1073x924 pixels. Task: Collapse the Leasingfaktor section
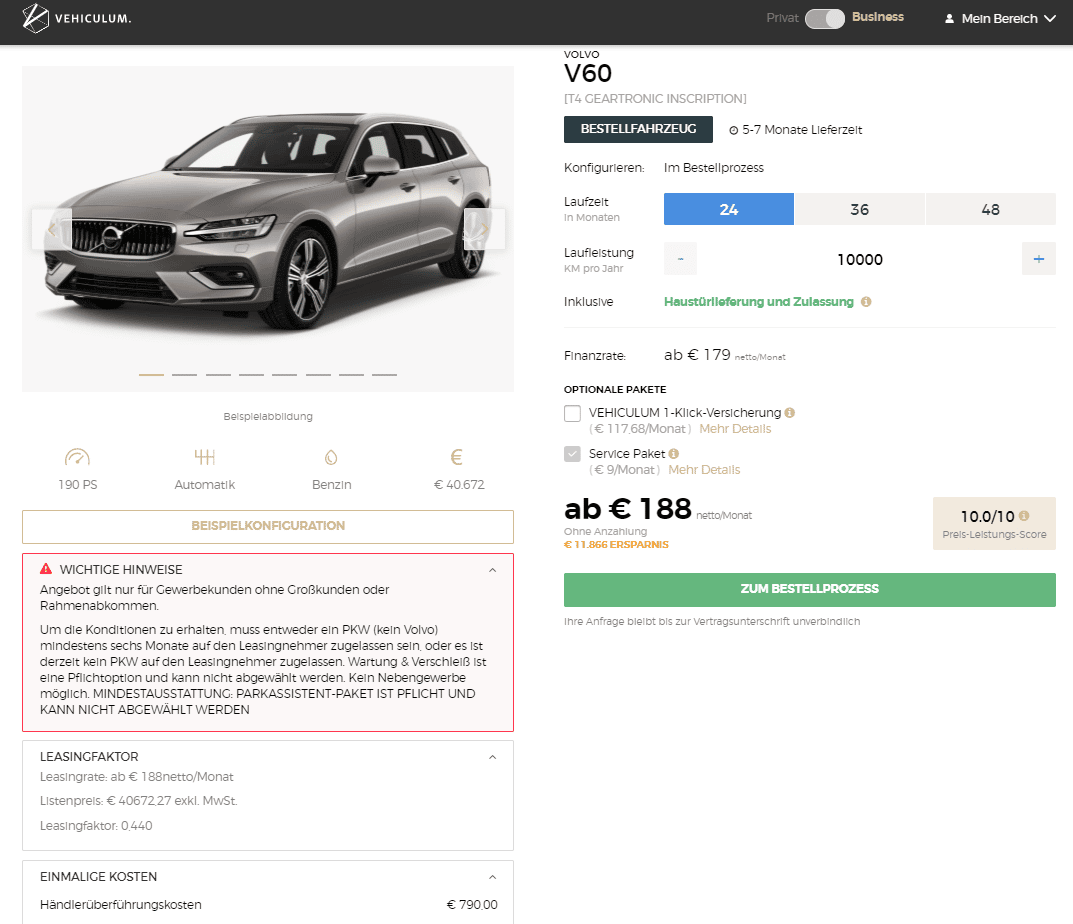tap(492, 757)
